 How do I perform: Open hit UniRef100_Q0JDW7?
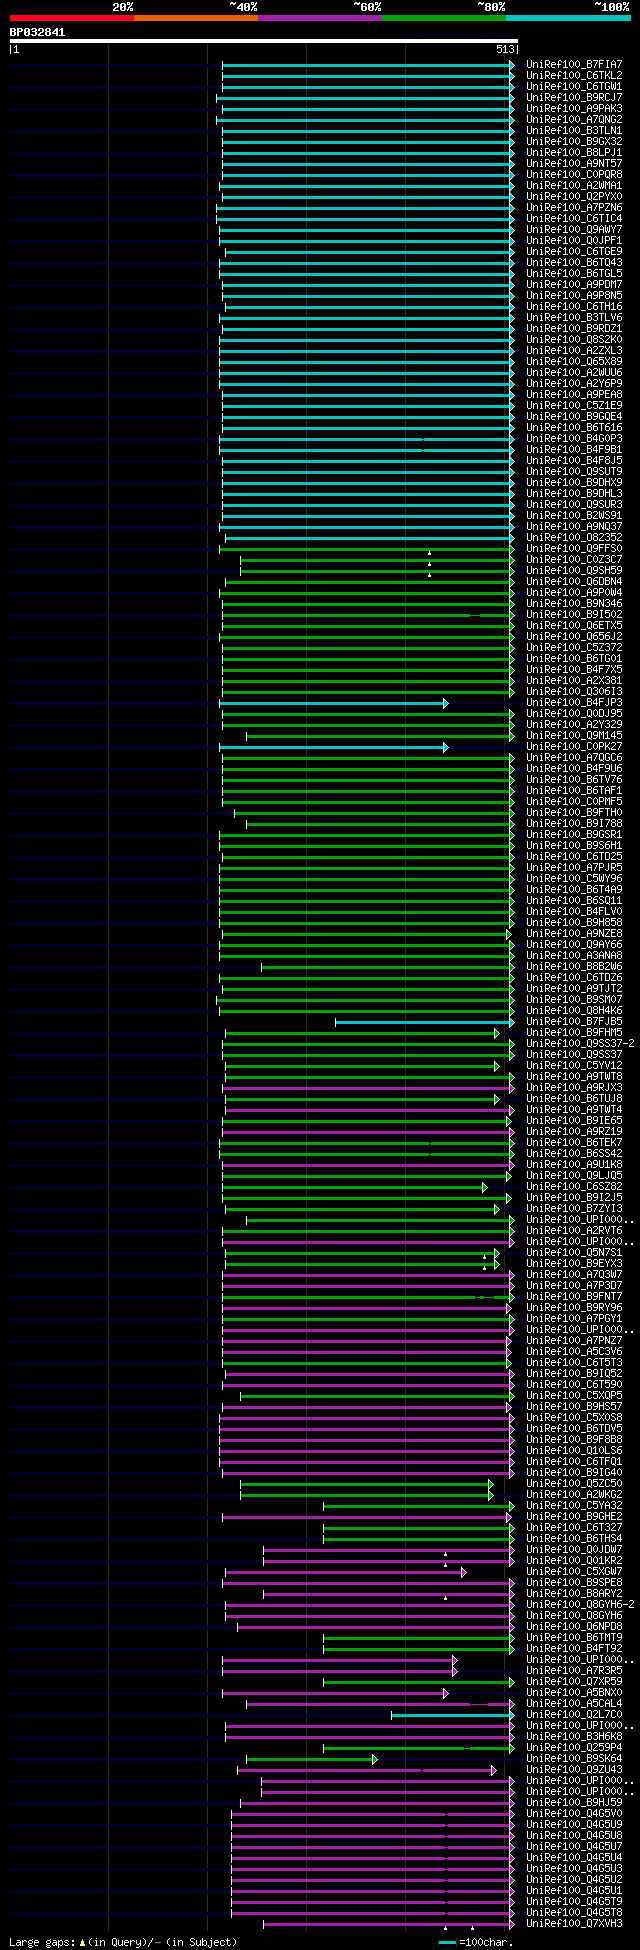click(574, 1549)
